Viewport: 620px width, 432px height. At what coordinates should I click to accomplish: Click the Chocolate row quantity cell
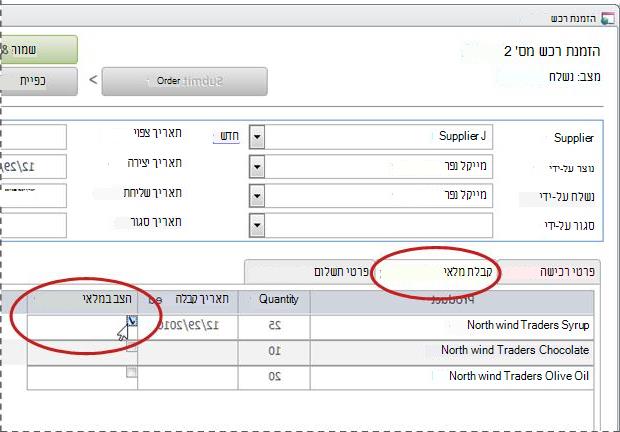tap(274, 352)
